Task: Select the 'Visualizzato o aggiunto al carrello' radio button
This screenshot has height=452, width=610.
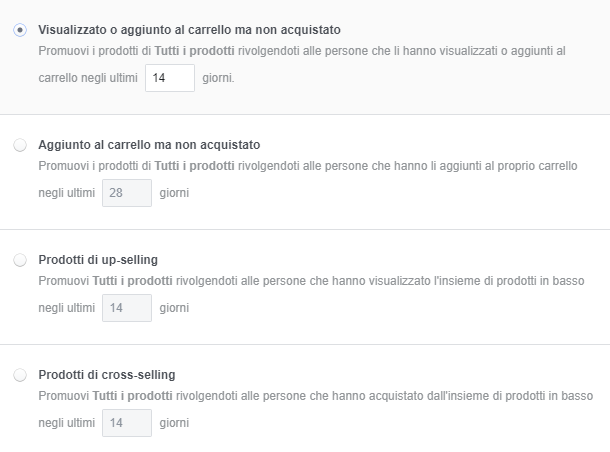Action: [20, 30]
